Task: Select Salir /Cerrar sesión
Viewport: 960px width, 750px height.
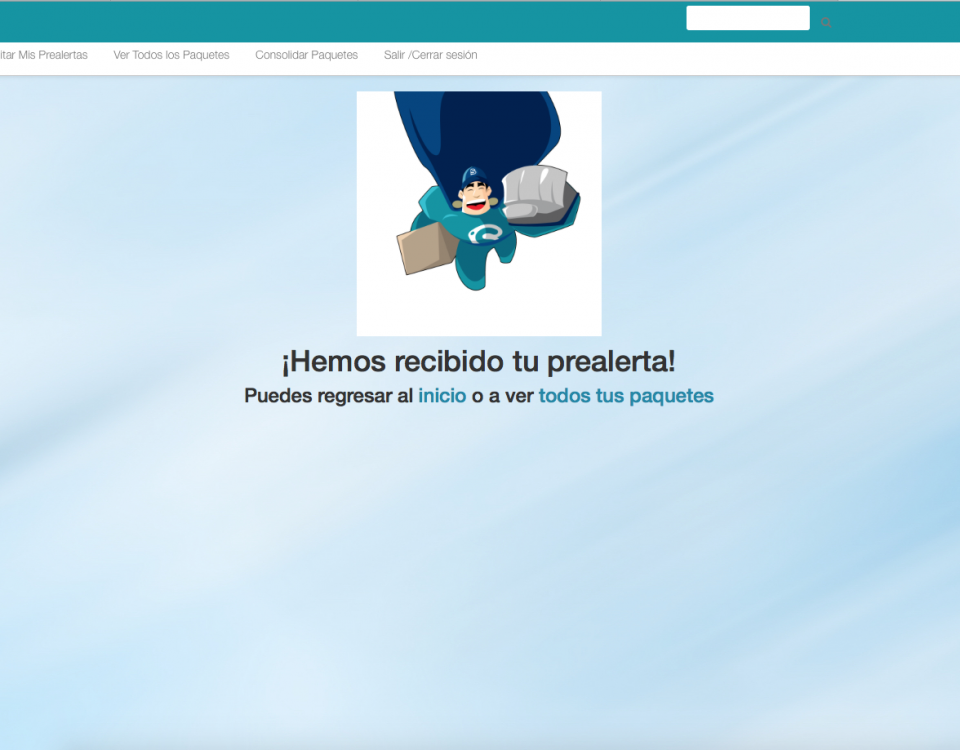Action: point(430,55)
